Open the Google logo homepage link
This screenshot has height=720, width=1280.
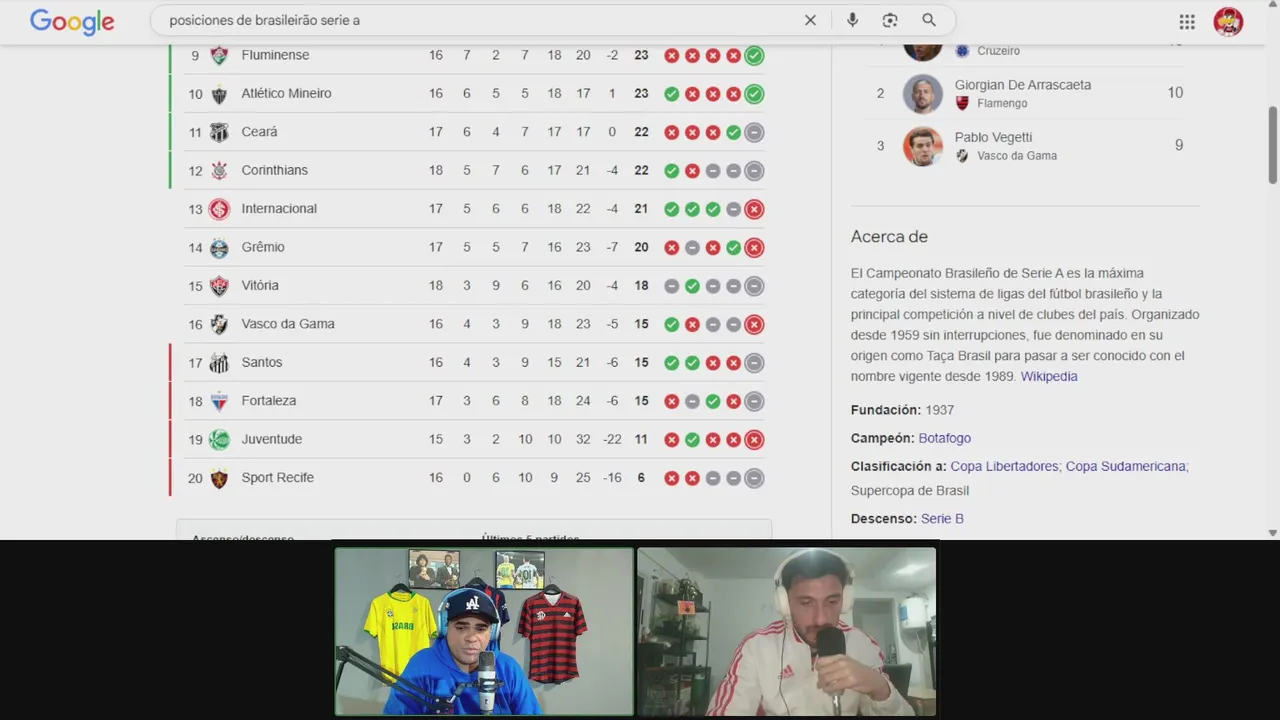pyautogui.click(x=72, y=21)
